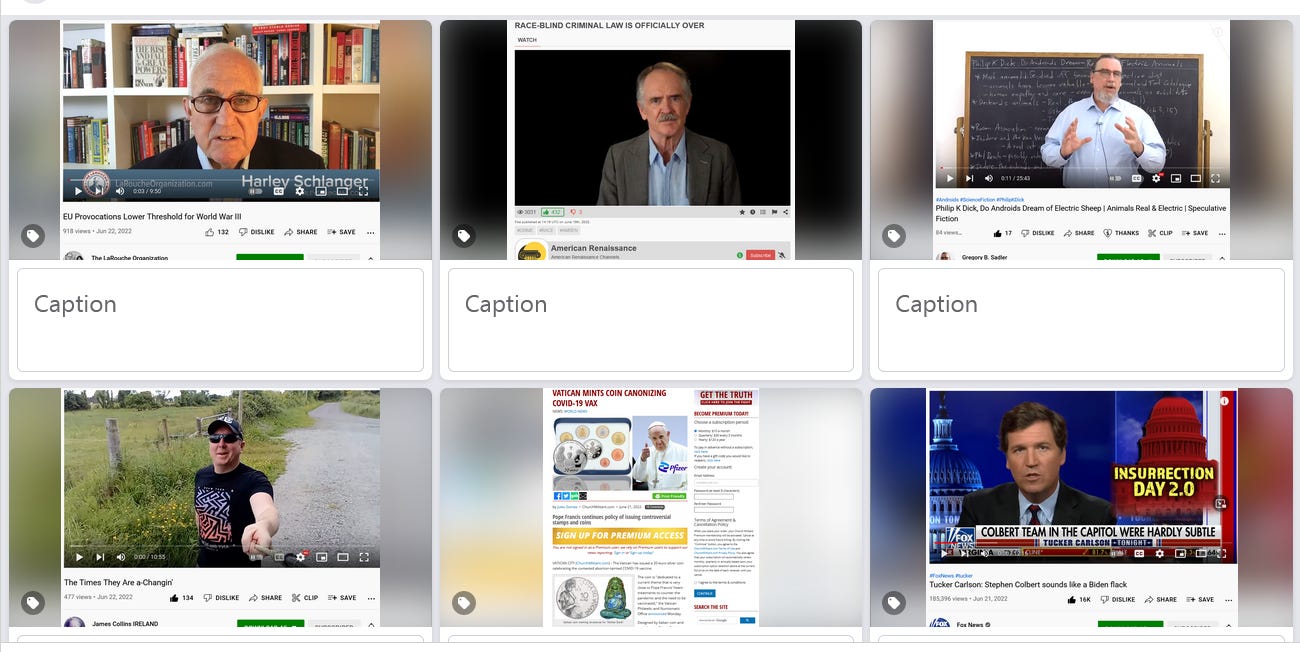
Task: Select the Race-Blind Criminal Law video thumbnail
Action: coord(651,140)
